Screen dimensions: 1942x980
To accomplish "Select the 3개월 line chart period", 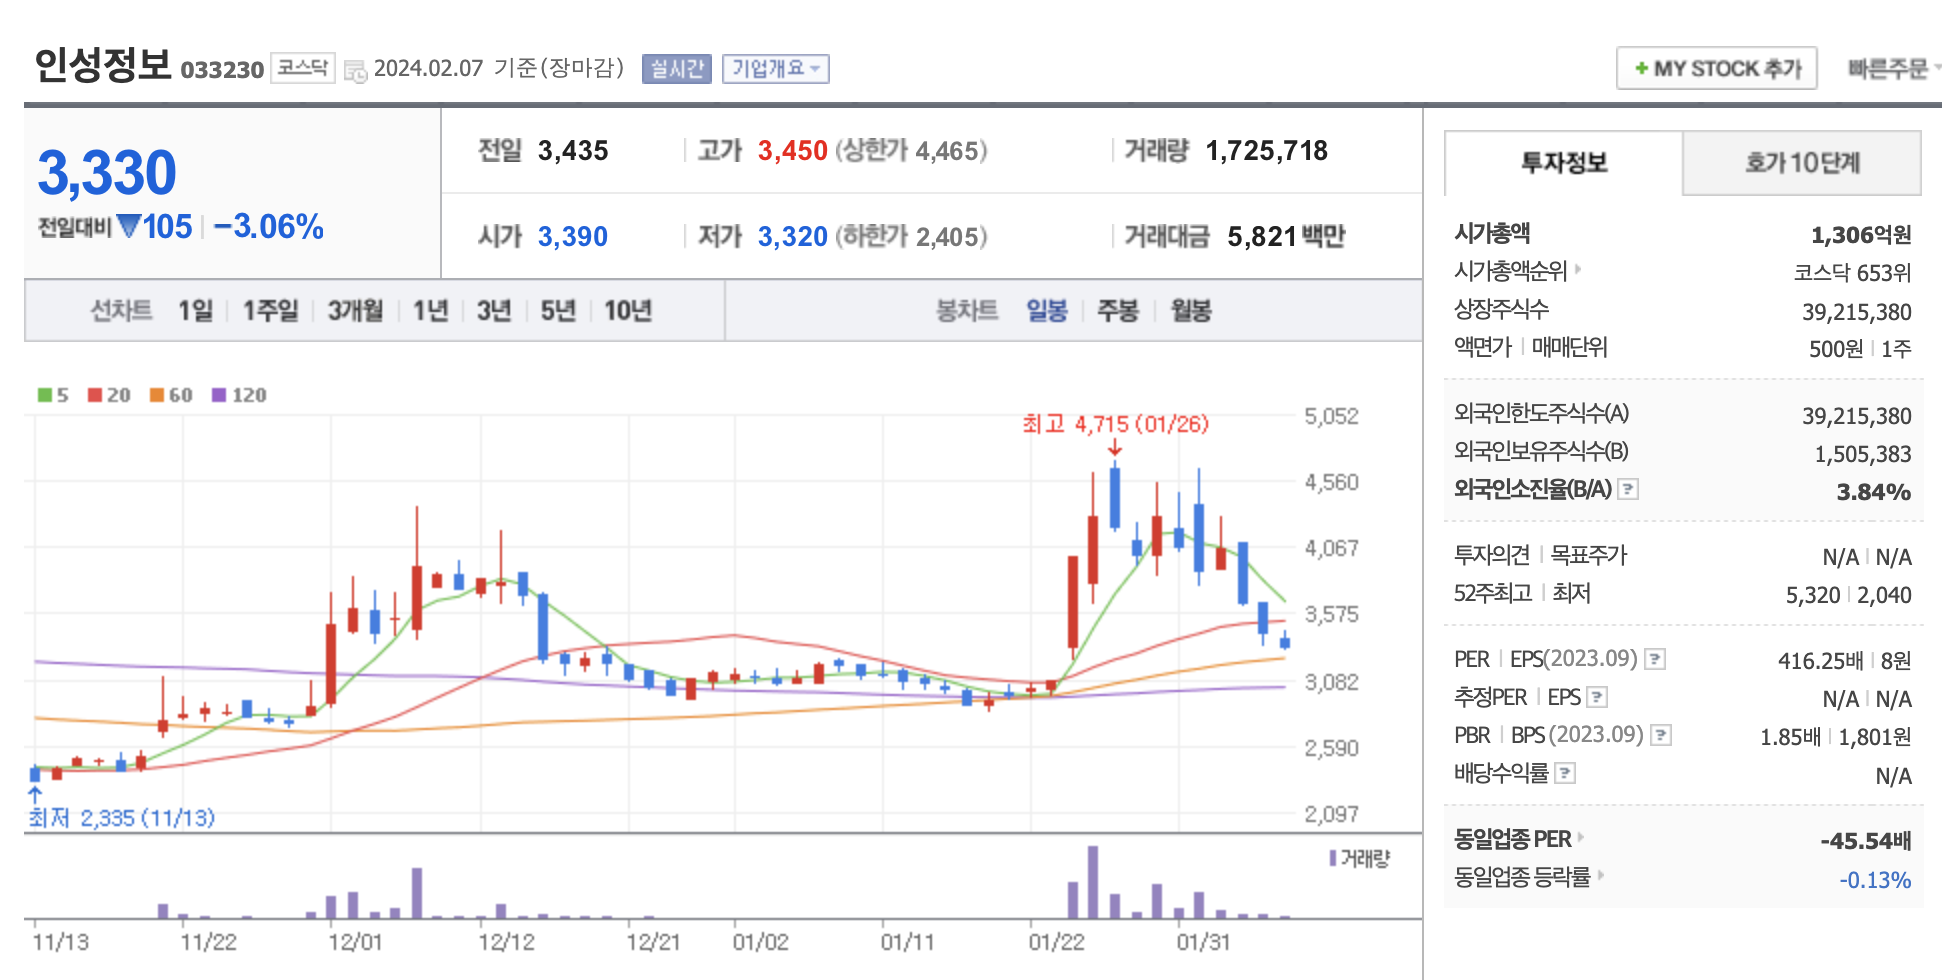I will coord(356,311).
